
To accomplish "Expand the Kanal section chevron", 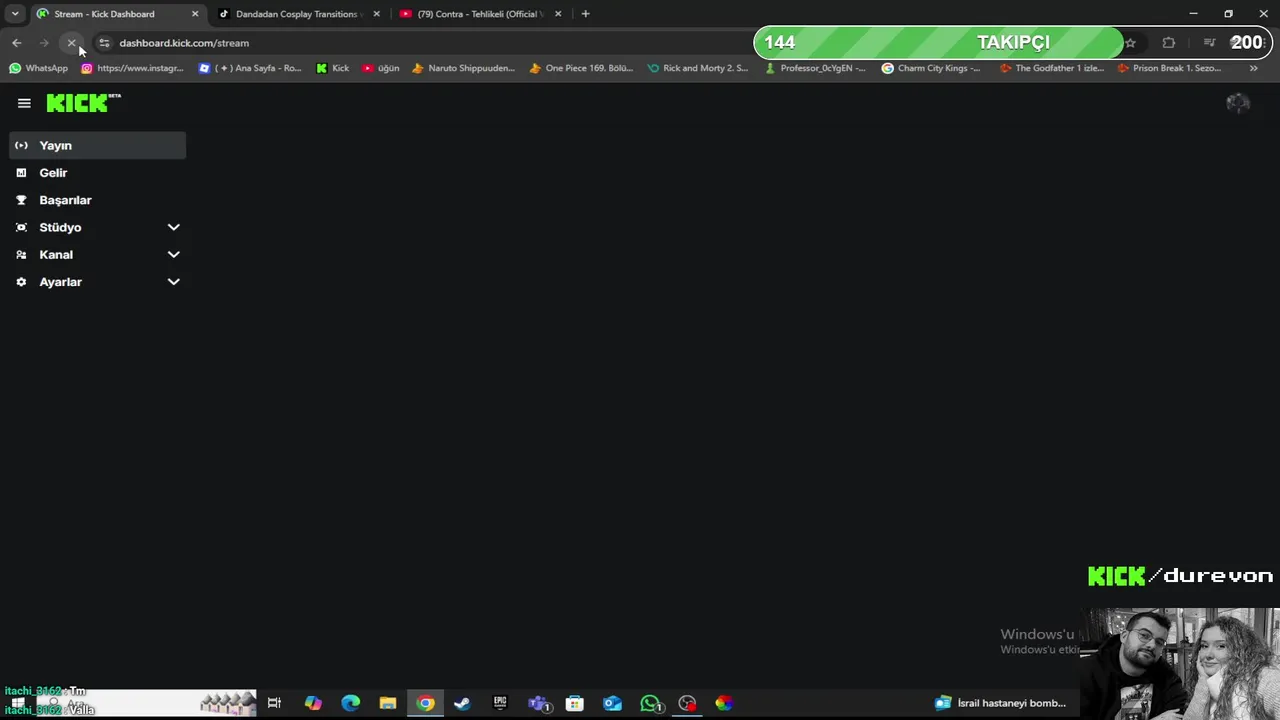I will [173, 254].
